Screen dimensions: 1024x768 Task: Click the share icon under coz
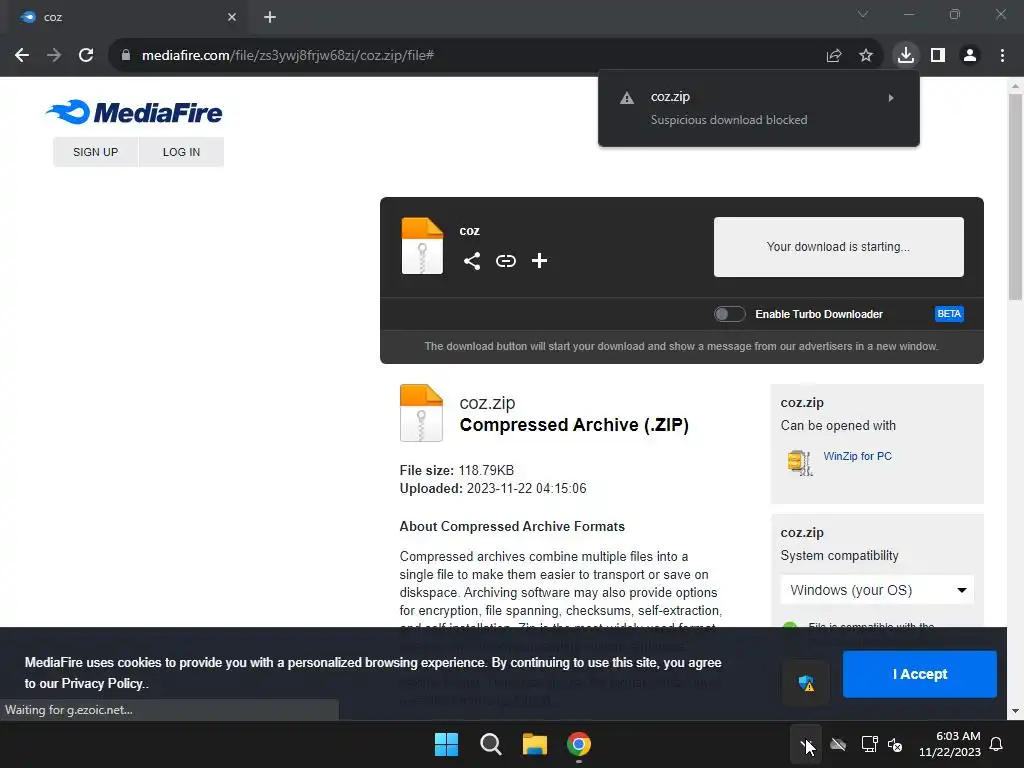(472, 261)
